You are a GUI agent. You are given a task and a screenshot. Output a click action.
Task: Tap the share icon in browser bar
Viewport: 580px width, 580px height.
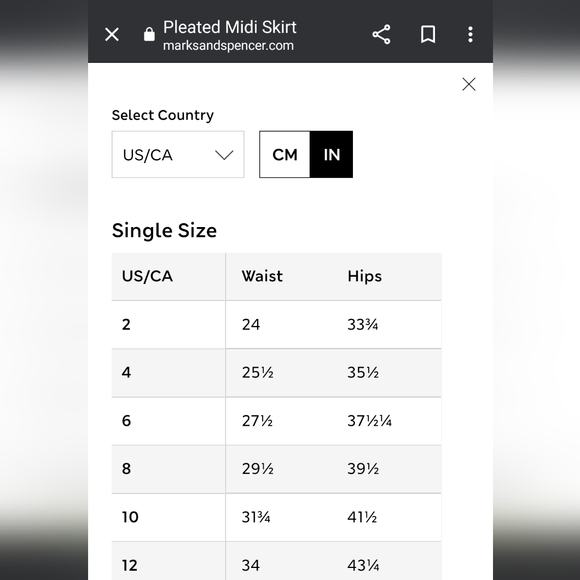381,34
